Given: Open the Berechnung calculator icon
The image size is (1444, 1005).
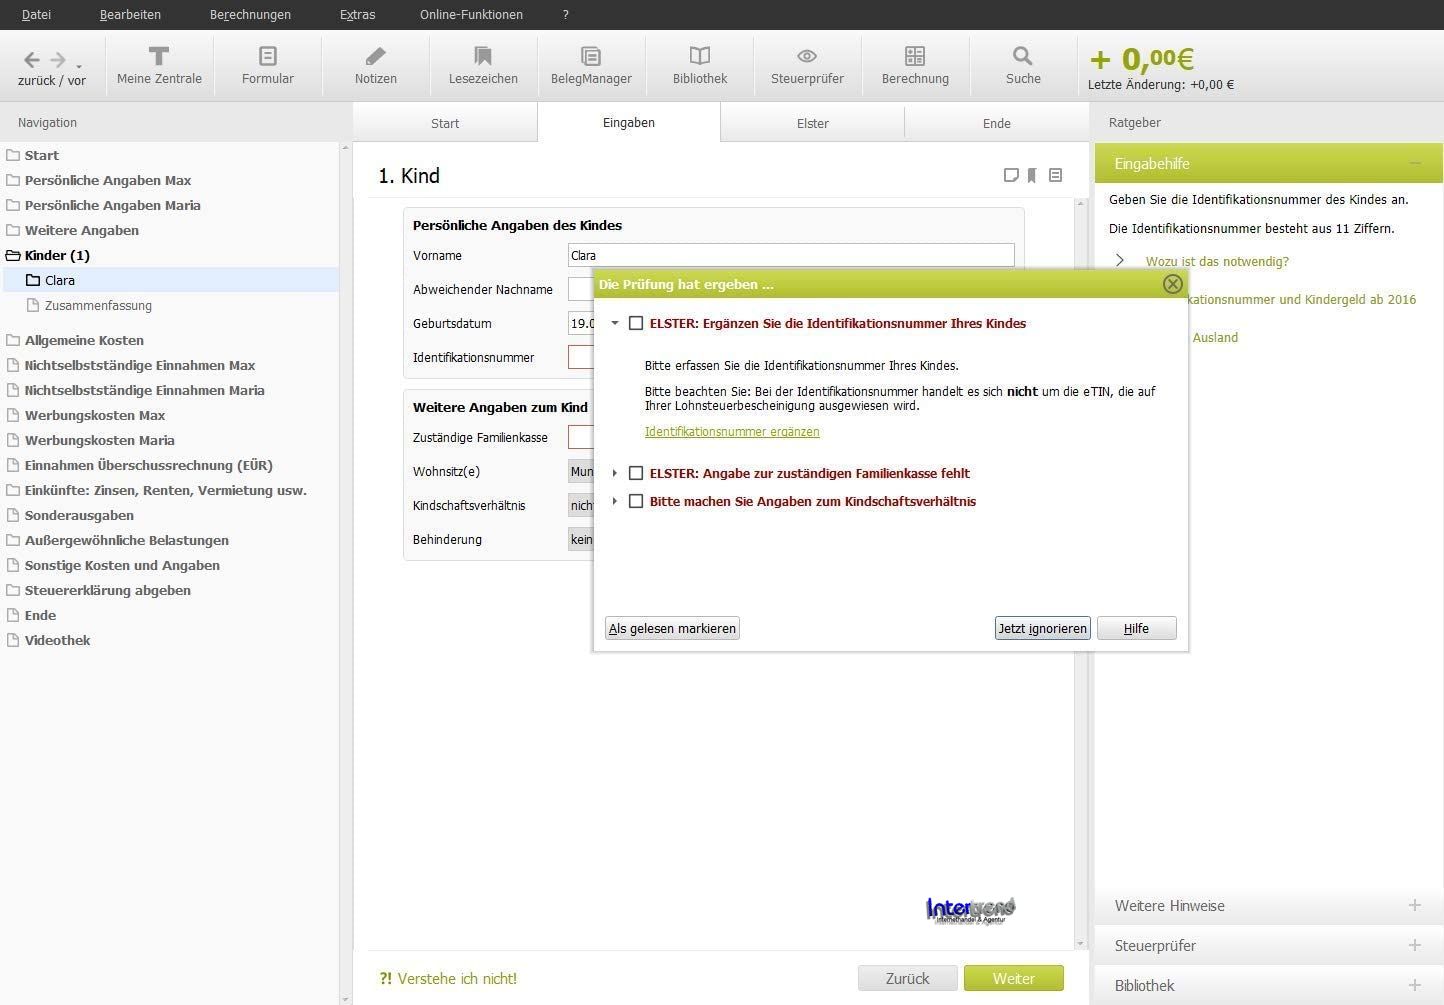Looking at the screenshot, I should click(915, 65).
